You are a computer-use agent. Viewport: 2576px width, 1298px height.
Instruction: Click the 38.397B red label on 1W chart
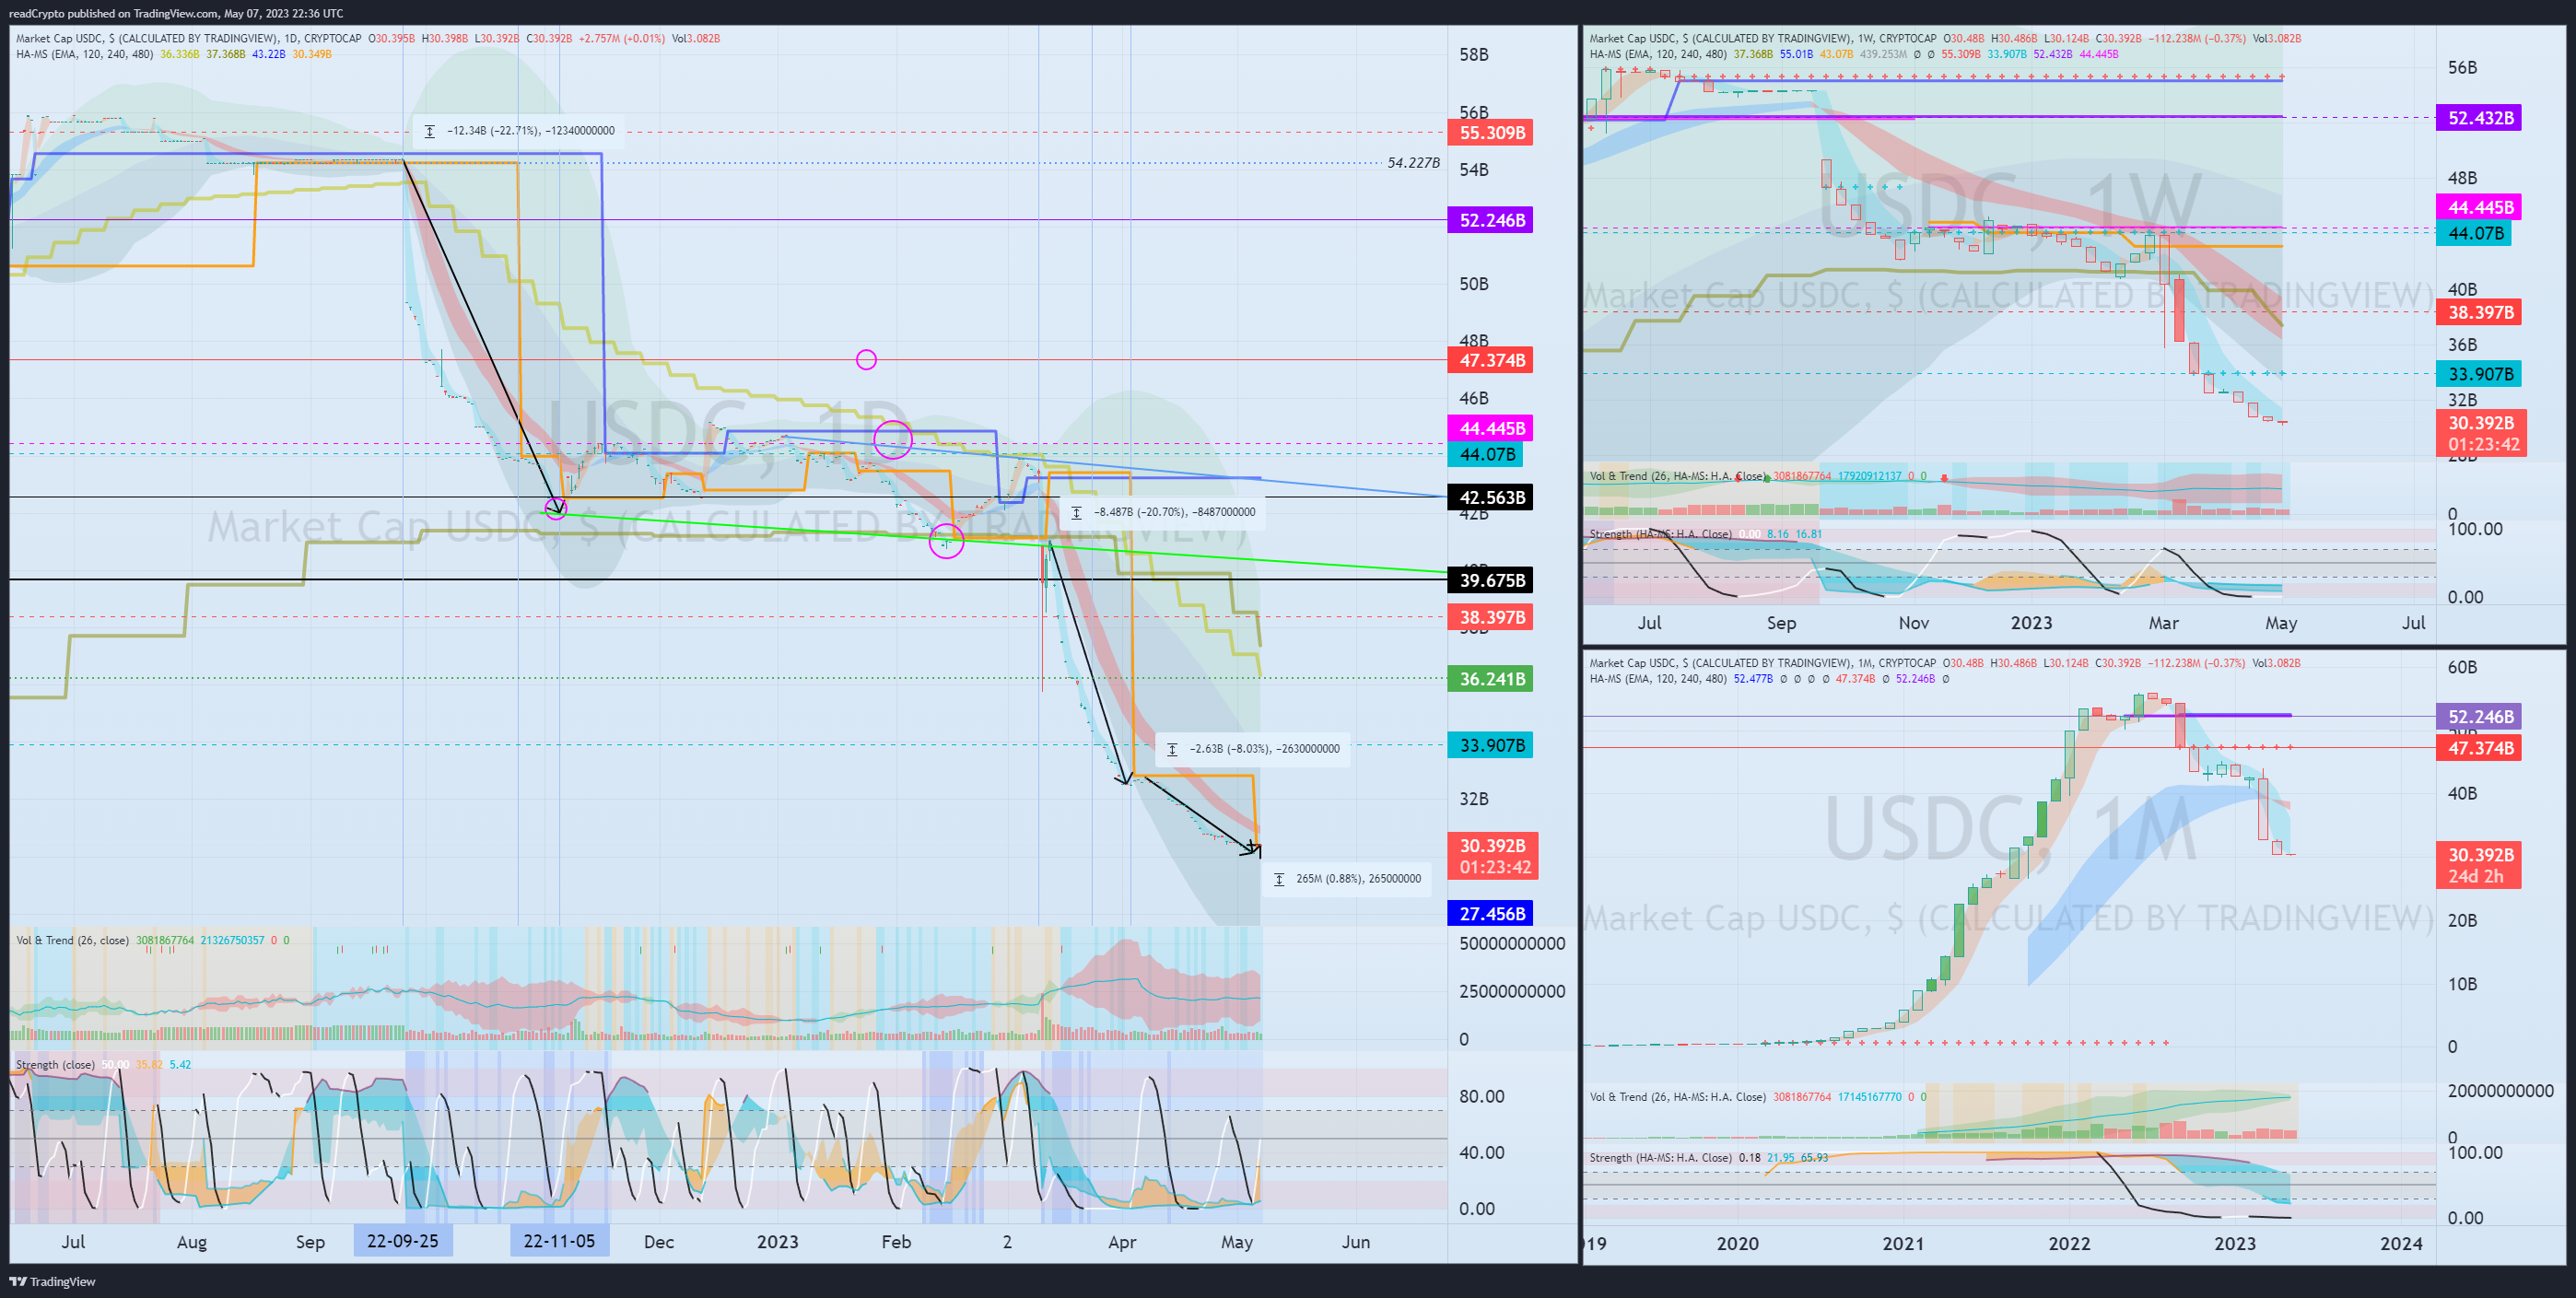[2479, 312]
